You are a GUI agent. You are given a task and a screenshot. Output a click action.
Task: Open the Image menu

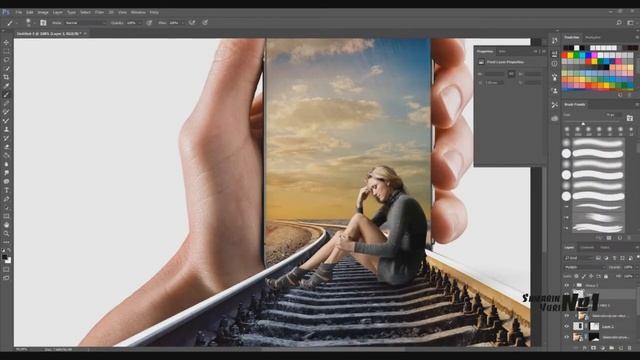click(x=43, y=12)
